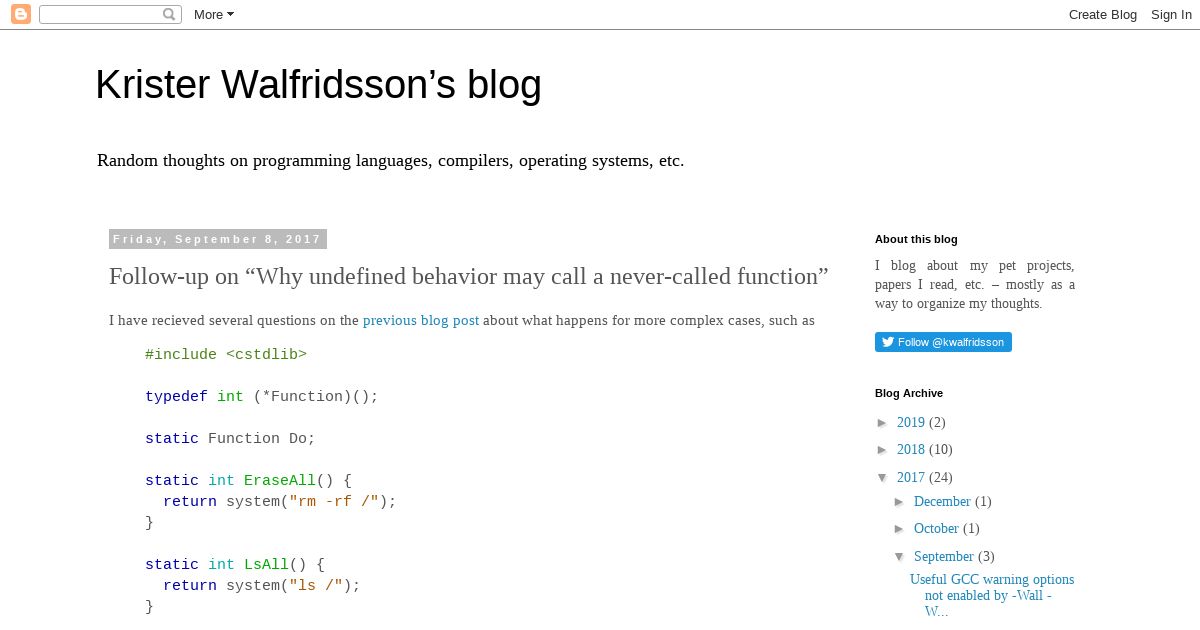This screenshot has width=1200, height=630.
Task: Open the Follow-up on undefined behavior post title
Action: [469, 276]
